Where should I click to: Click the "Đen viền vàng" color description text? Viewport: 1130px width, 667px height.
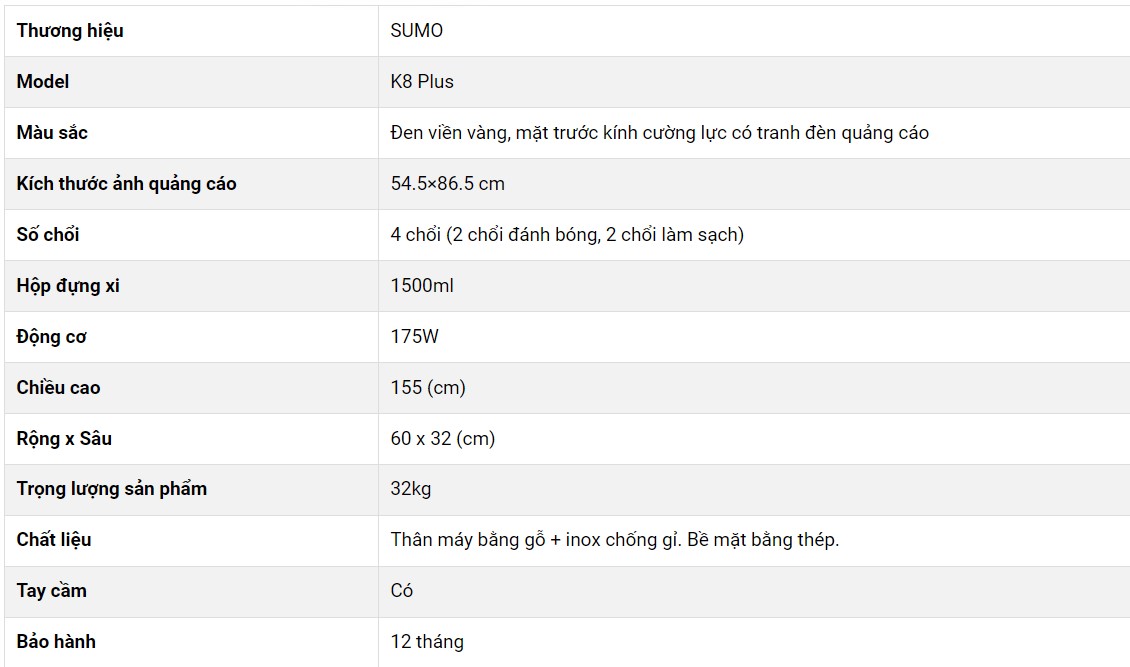449,133
